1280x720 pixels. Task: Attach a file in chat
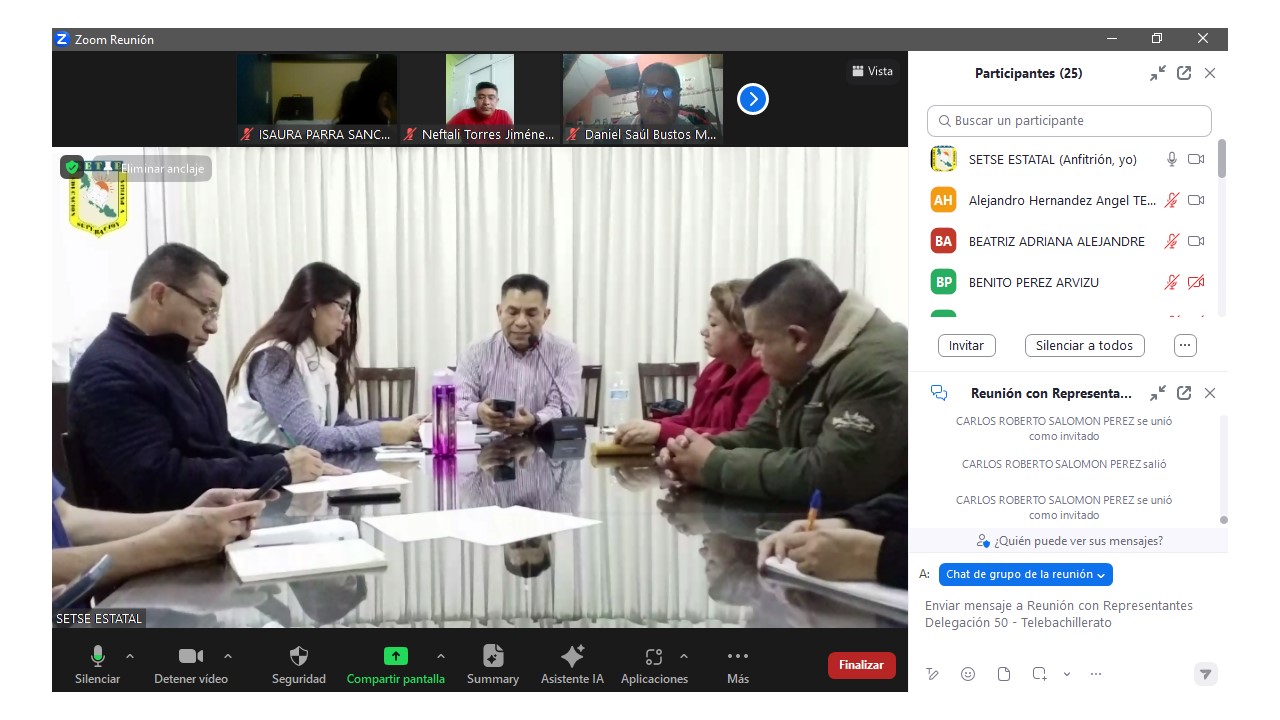(x=1004, y=674)
